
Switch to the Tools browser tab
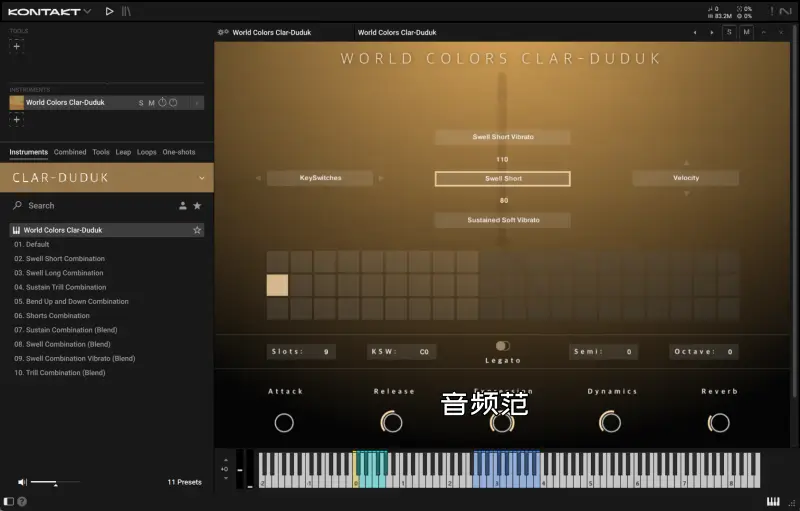(101, 152)
